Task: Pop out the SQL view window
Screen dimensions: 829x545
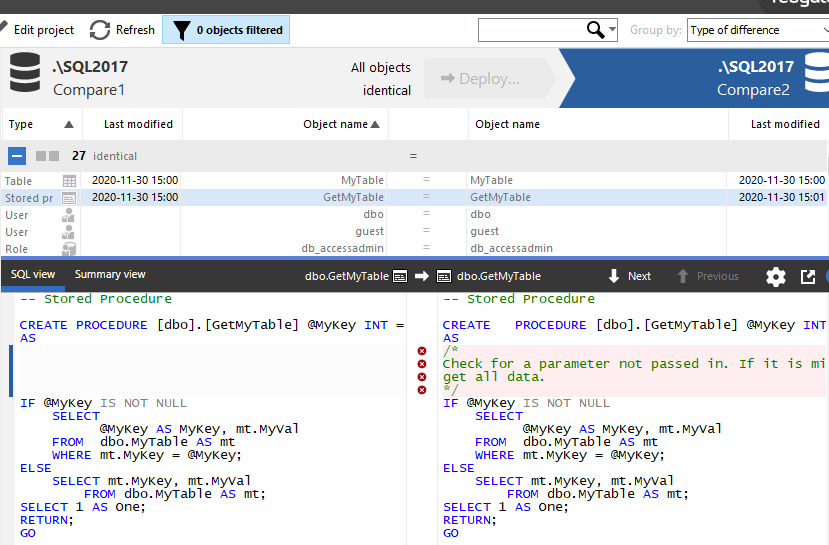Action: click(x=808, y=277)
